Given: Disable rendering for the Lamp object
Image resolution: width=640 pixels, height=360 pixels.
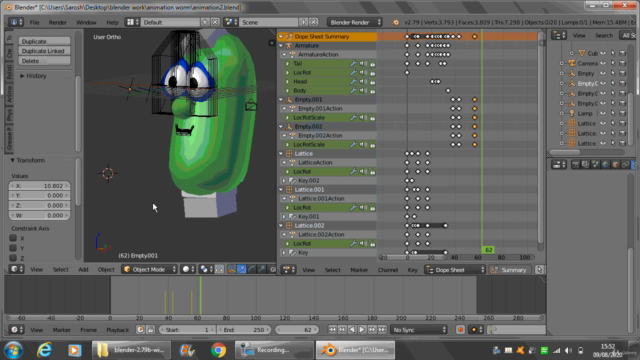Looking at the screenshot, I should coord(622,113).
